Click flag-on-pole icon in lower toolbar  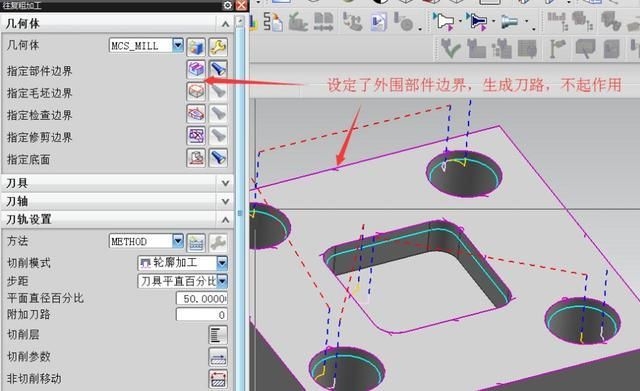(x=557, y=49)
